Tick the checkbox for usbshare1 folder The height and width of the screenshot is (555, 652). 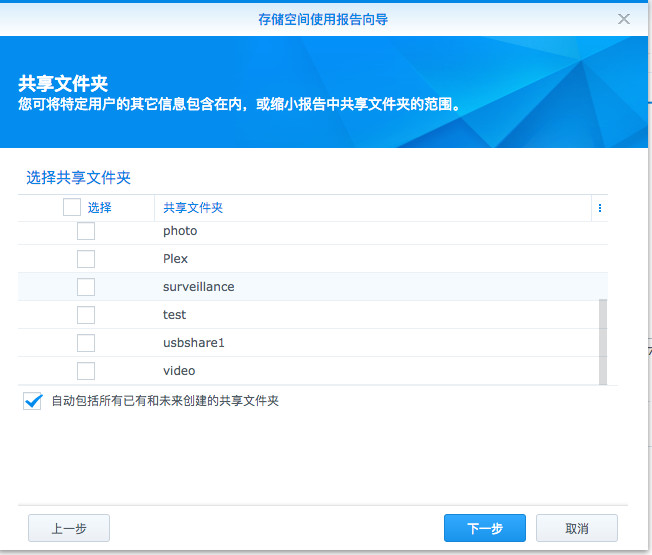click(86, 343)
